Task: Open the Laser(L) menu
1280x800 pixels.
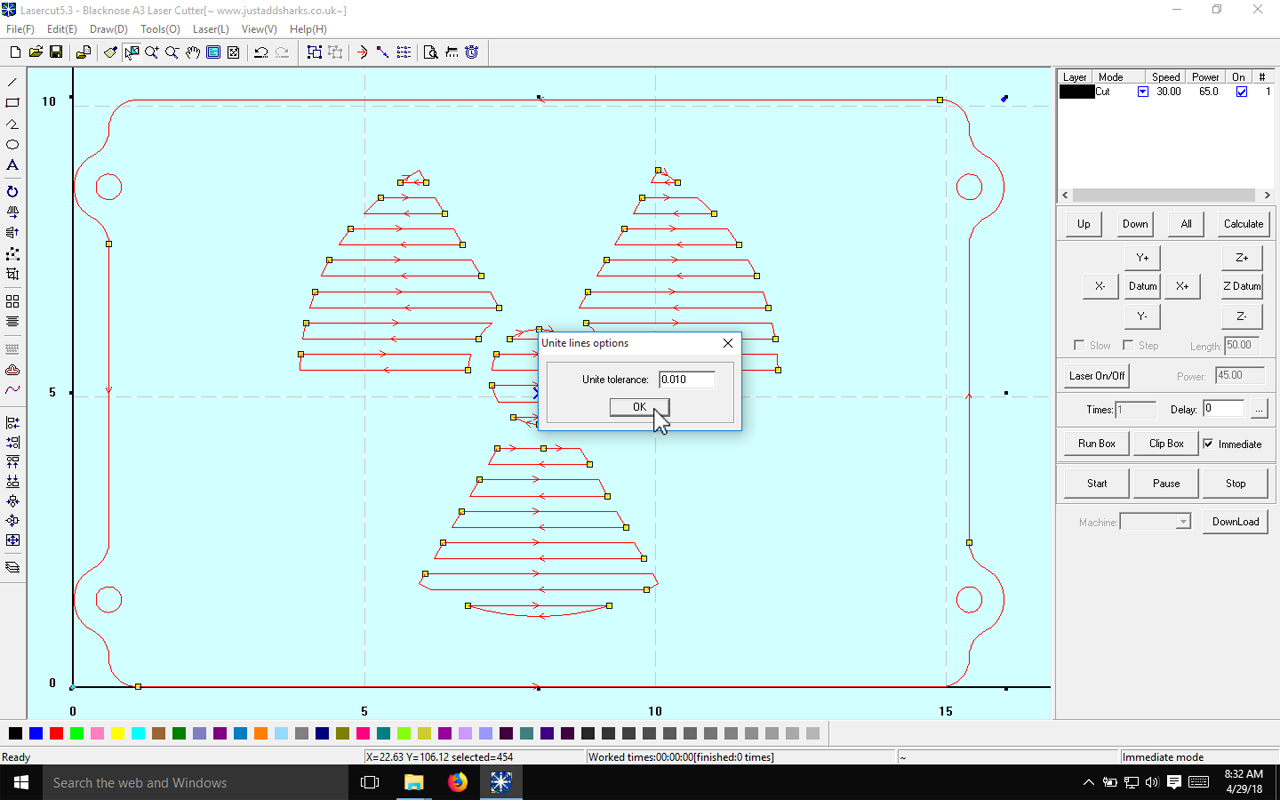Action: coord(210,29)
